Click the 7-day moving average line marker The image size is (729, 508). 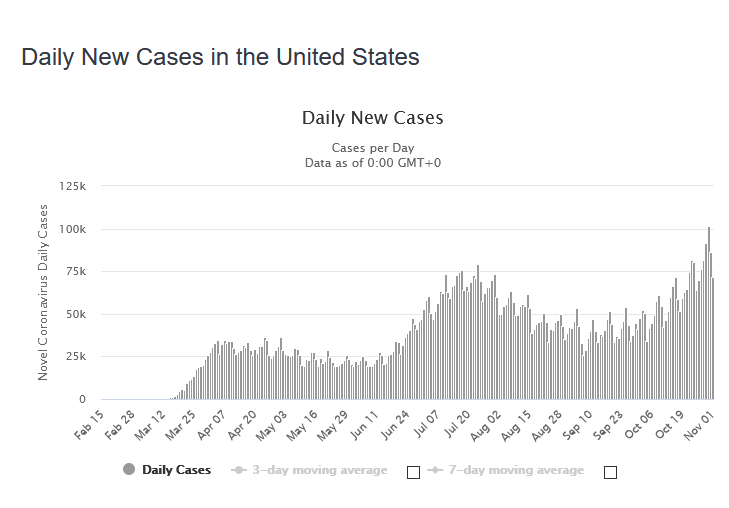[x=436, y=470]
